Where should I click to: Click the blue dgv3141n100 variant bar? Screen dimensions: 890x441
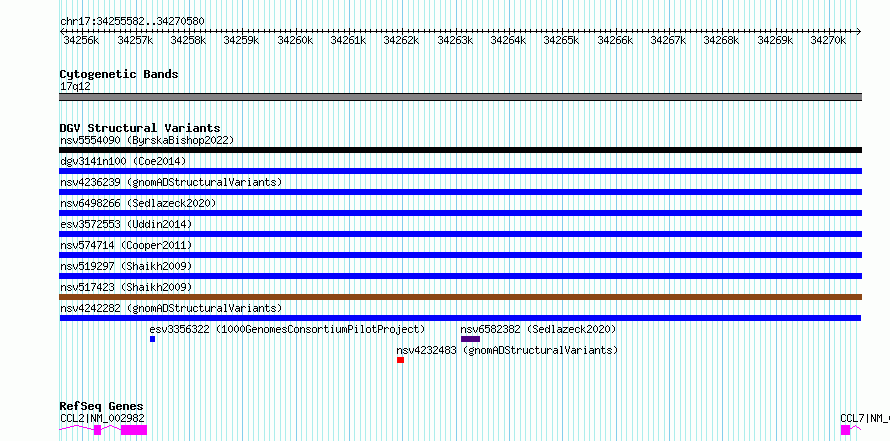(x=460, y=171)
